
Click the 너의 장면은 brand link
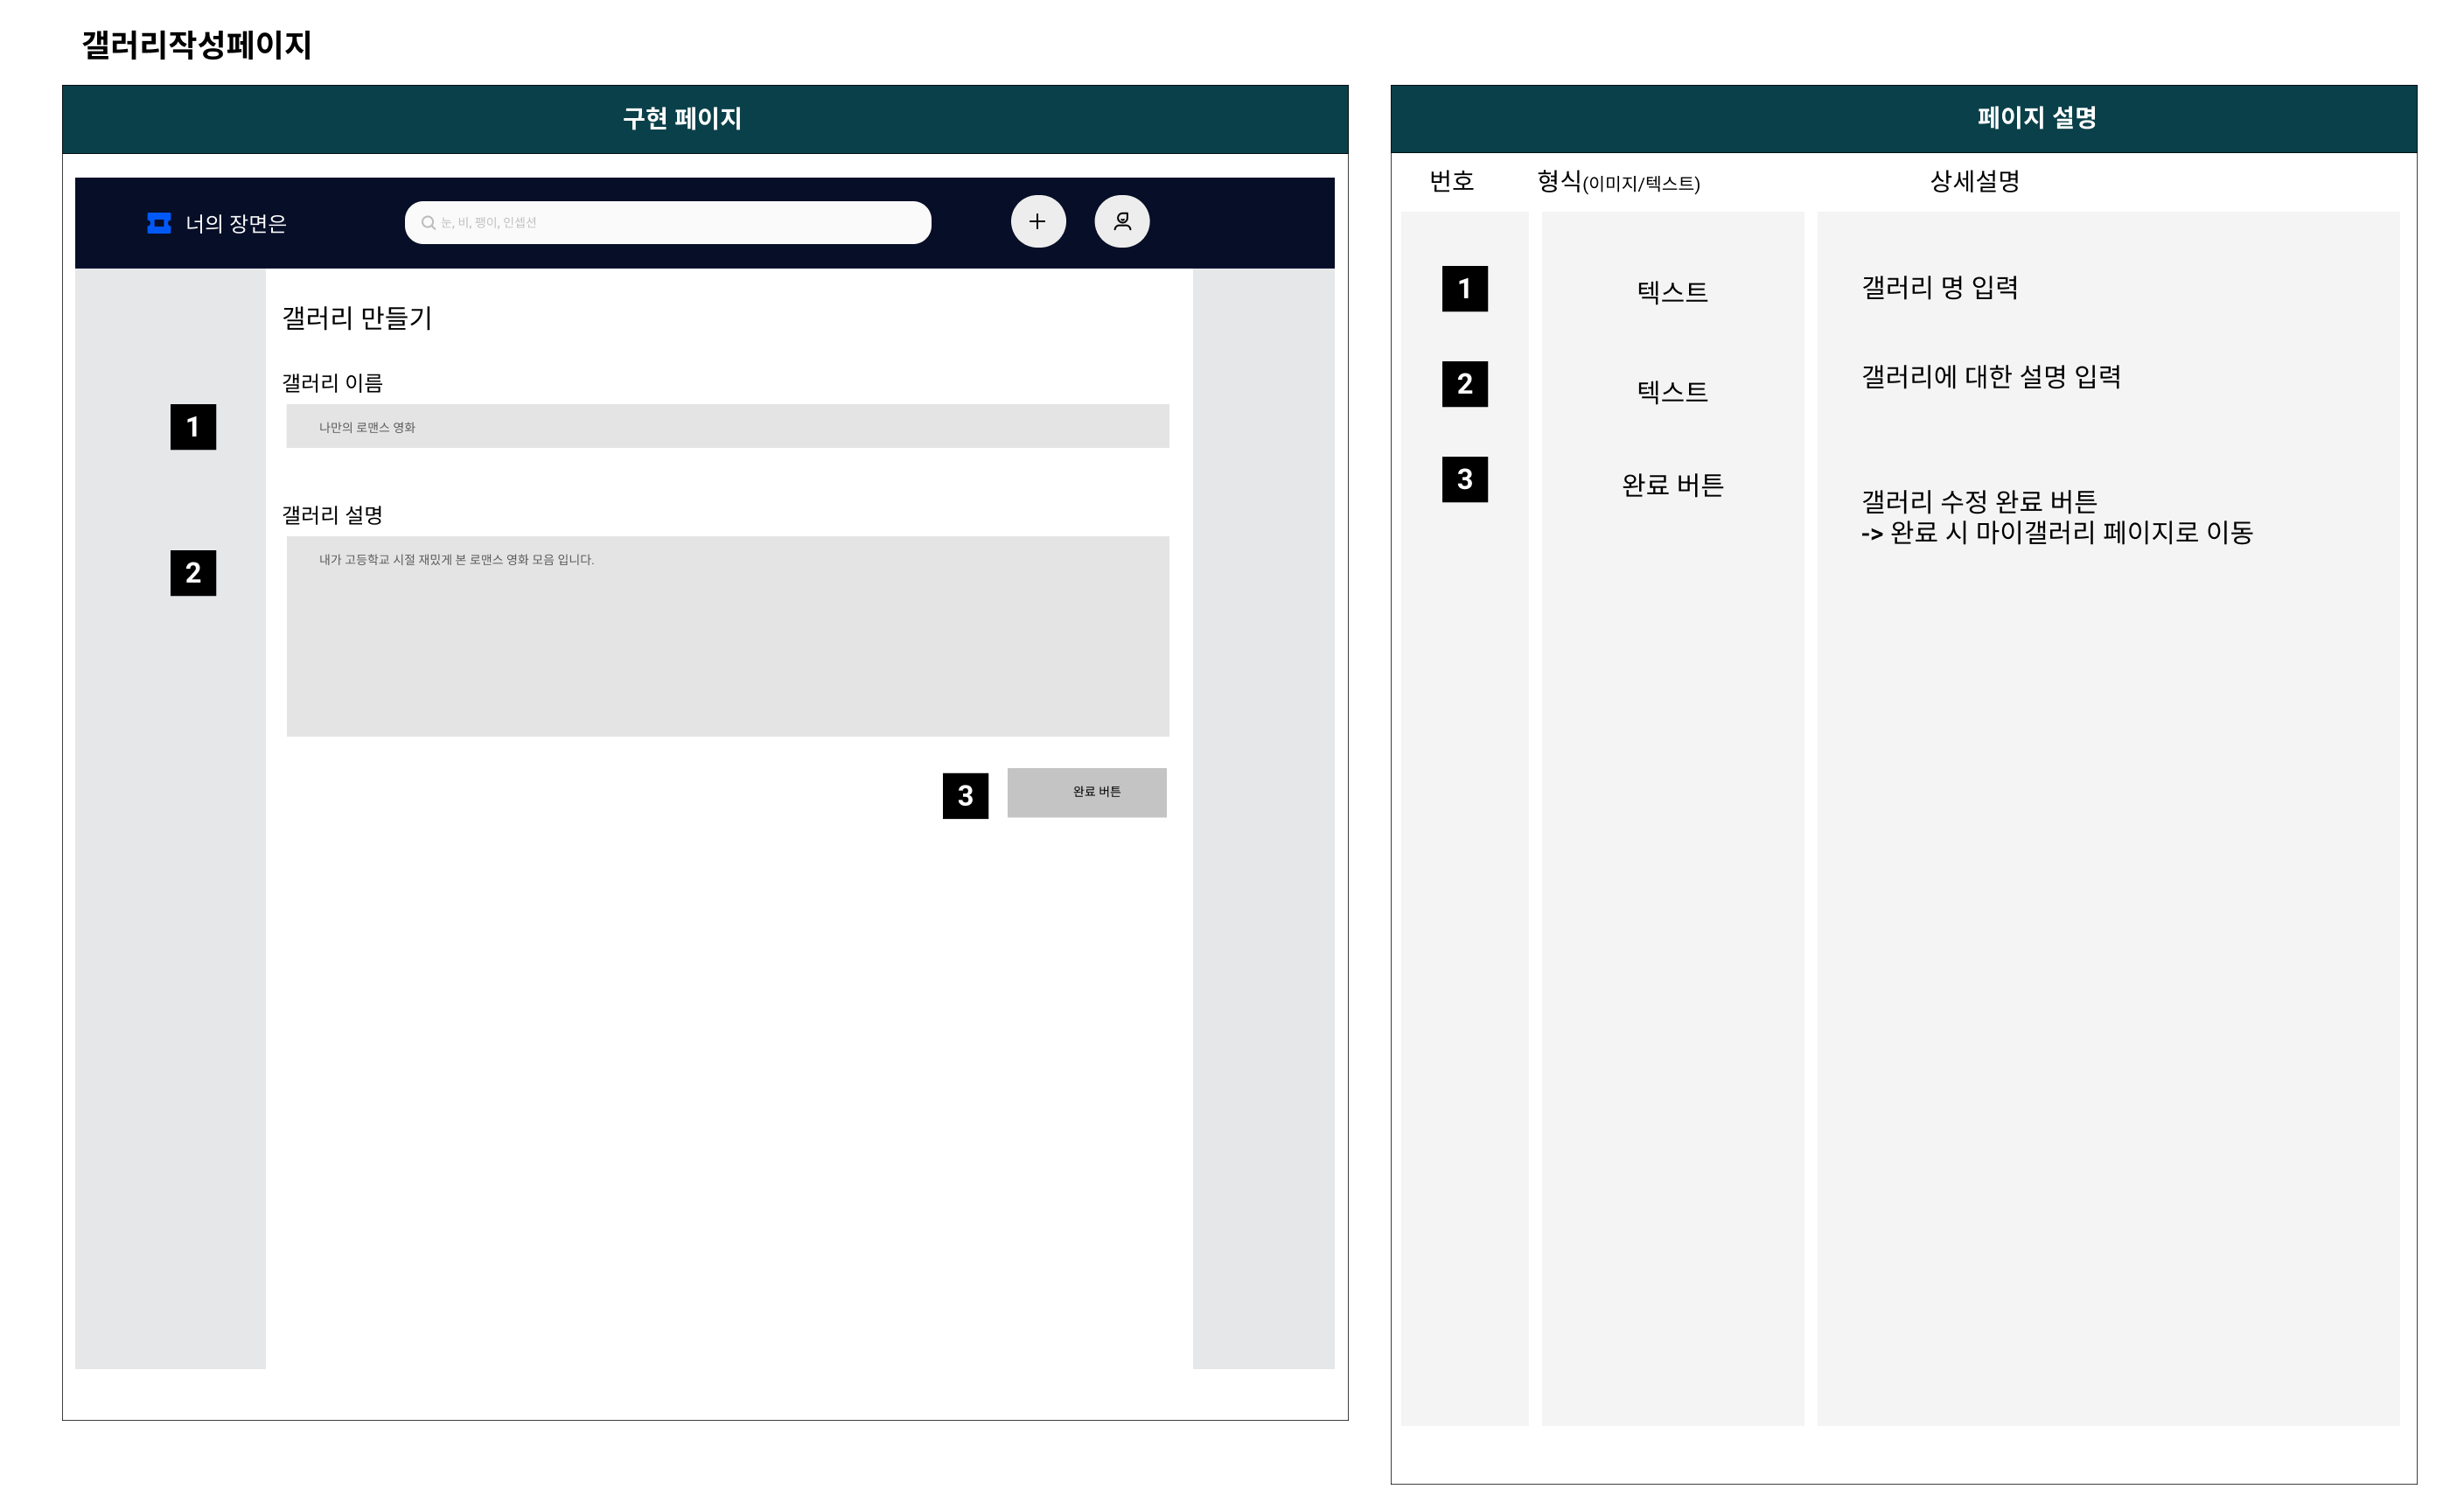[237, 224]
